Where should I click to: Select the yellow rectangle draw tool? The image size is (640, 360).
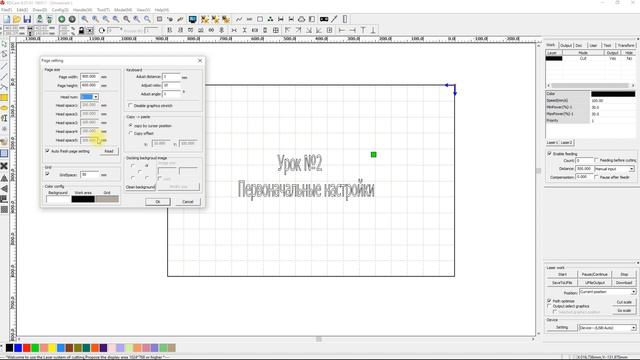(x=4, y=98)
